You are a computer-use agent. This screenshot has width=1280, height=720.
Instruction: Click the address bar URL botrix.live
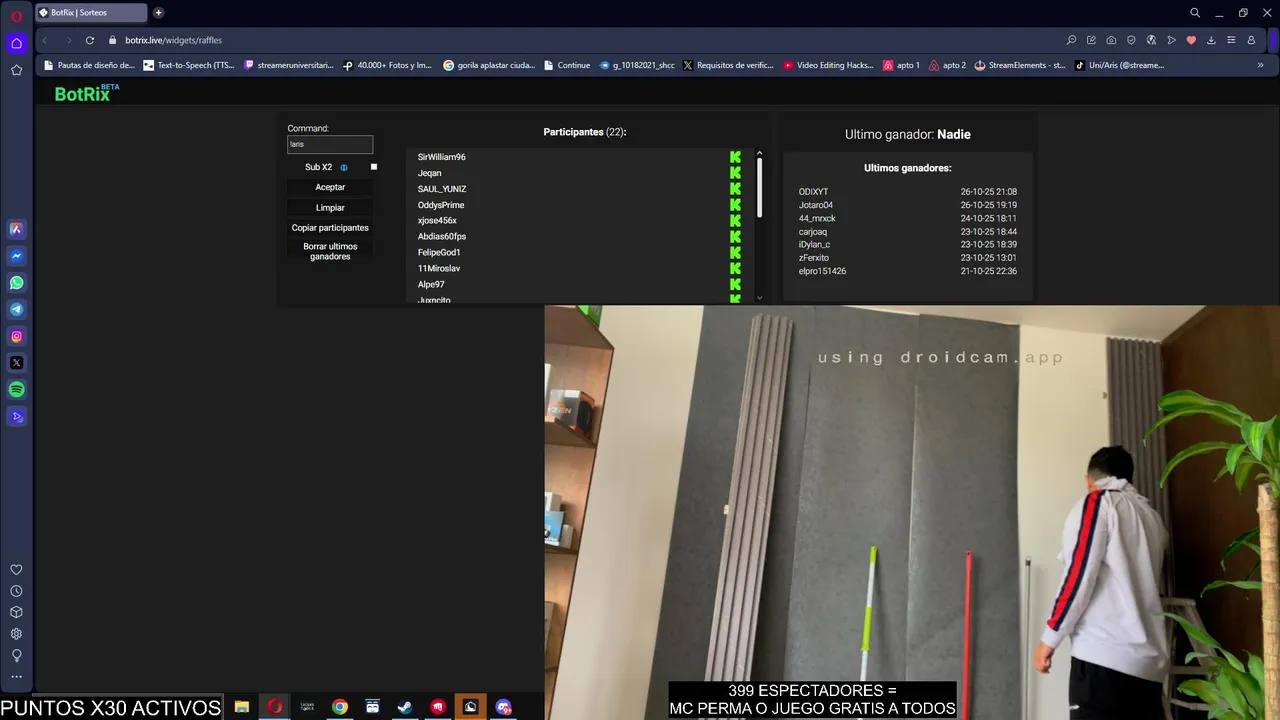pyautogui.click(x=173, y=40)
